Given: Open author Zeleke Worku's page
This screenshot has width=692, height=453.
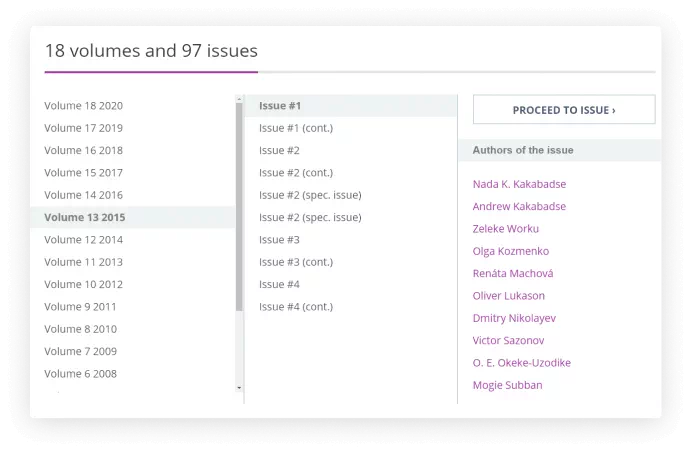Looking at the screenshot, I should pyautogui.click(x=506, y=229).
